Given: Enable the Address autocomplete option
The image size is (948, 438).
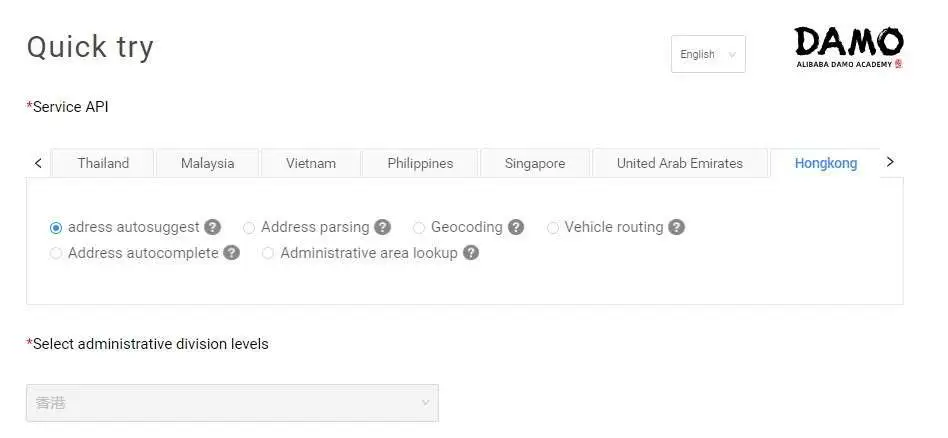Looking at the screenshot, I should point(56,253).
